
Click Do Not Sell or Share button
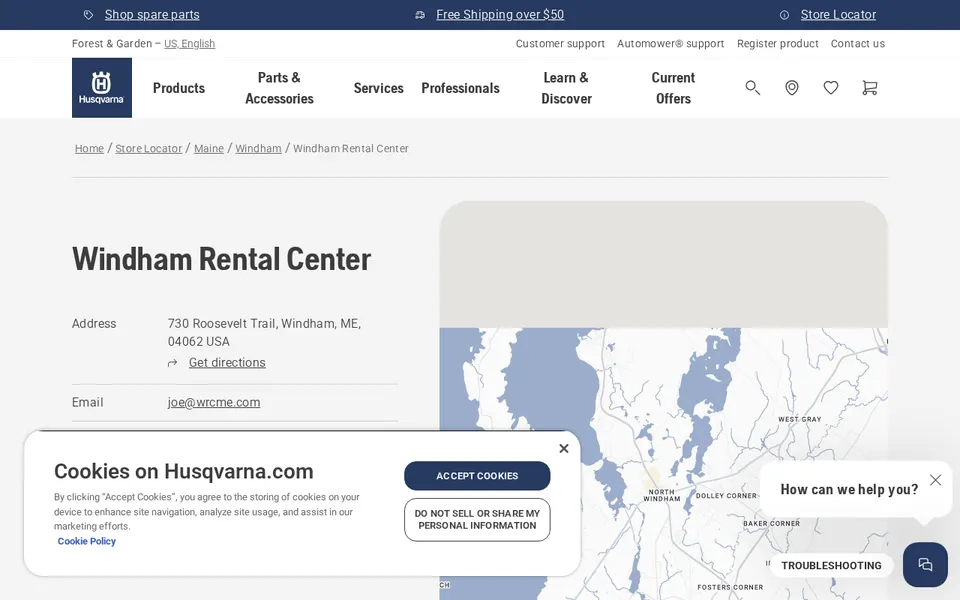coord(477,520)
